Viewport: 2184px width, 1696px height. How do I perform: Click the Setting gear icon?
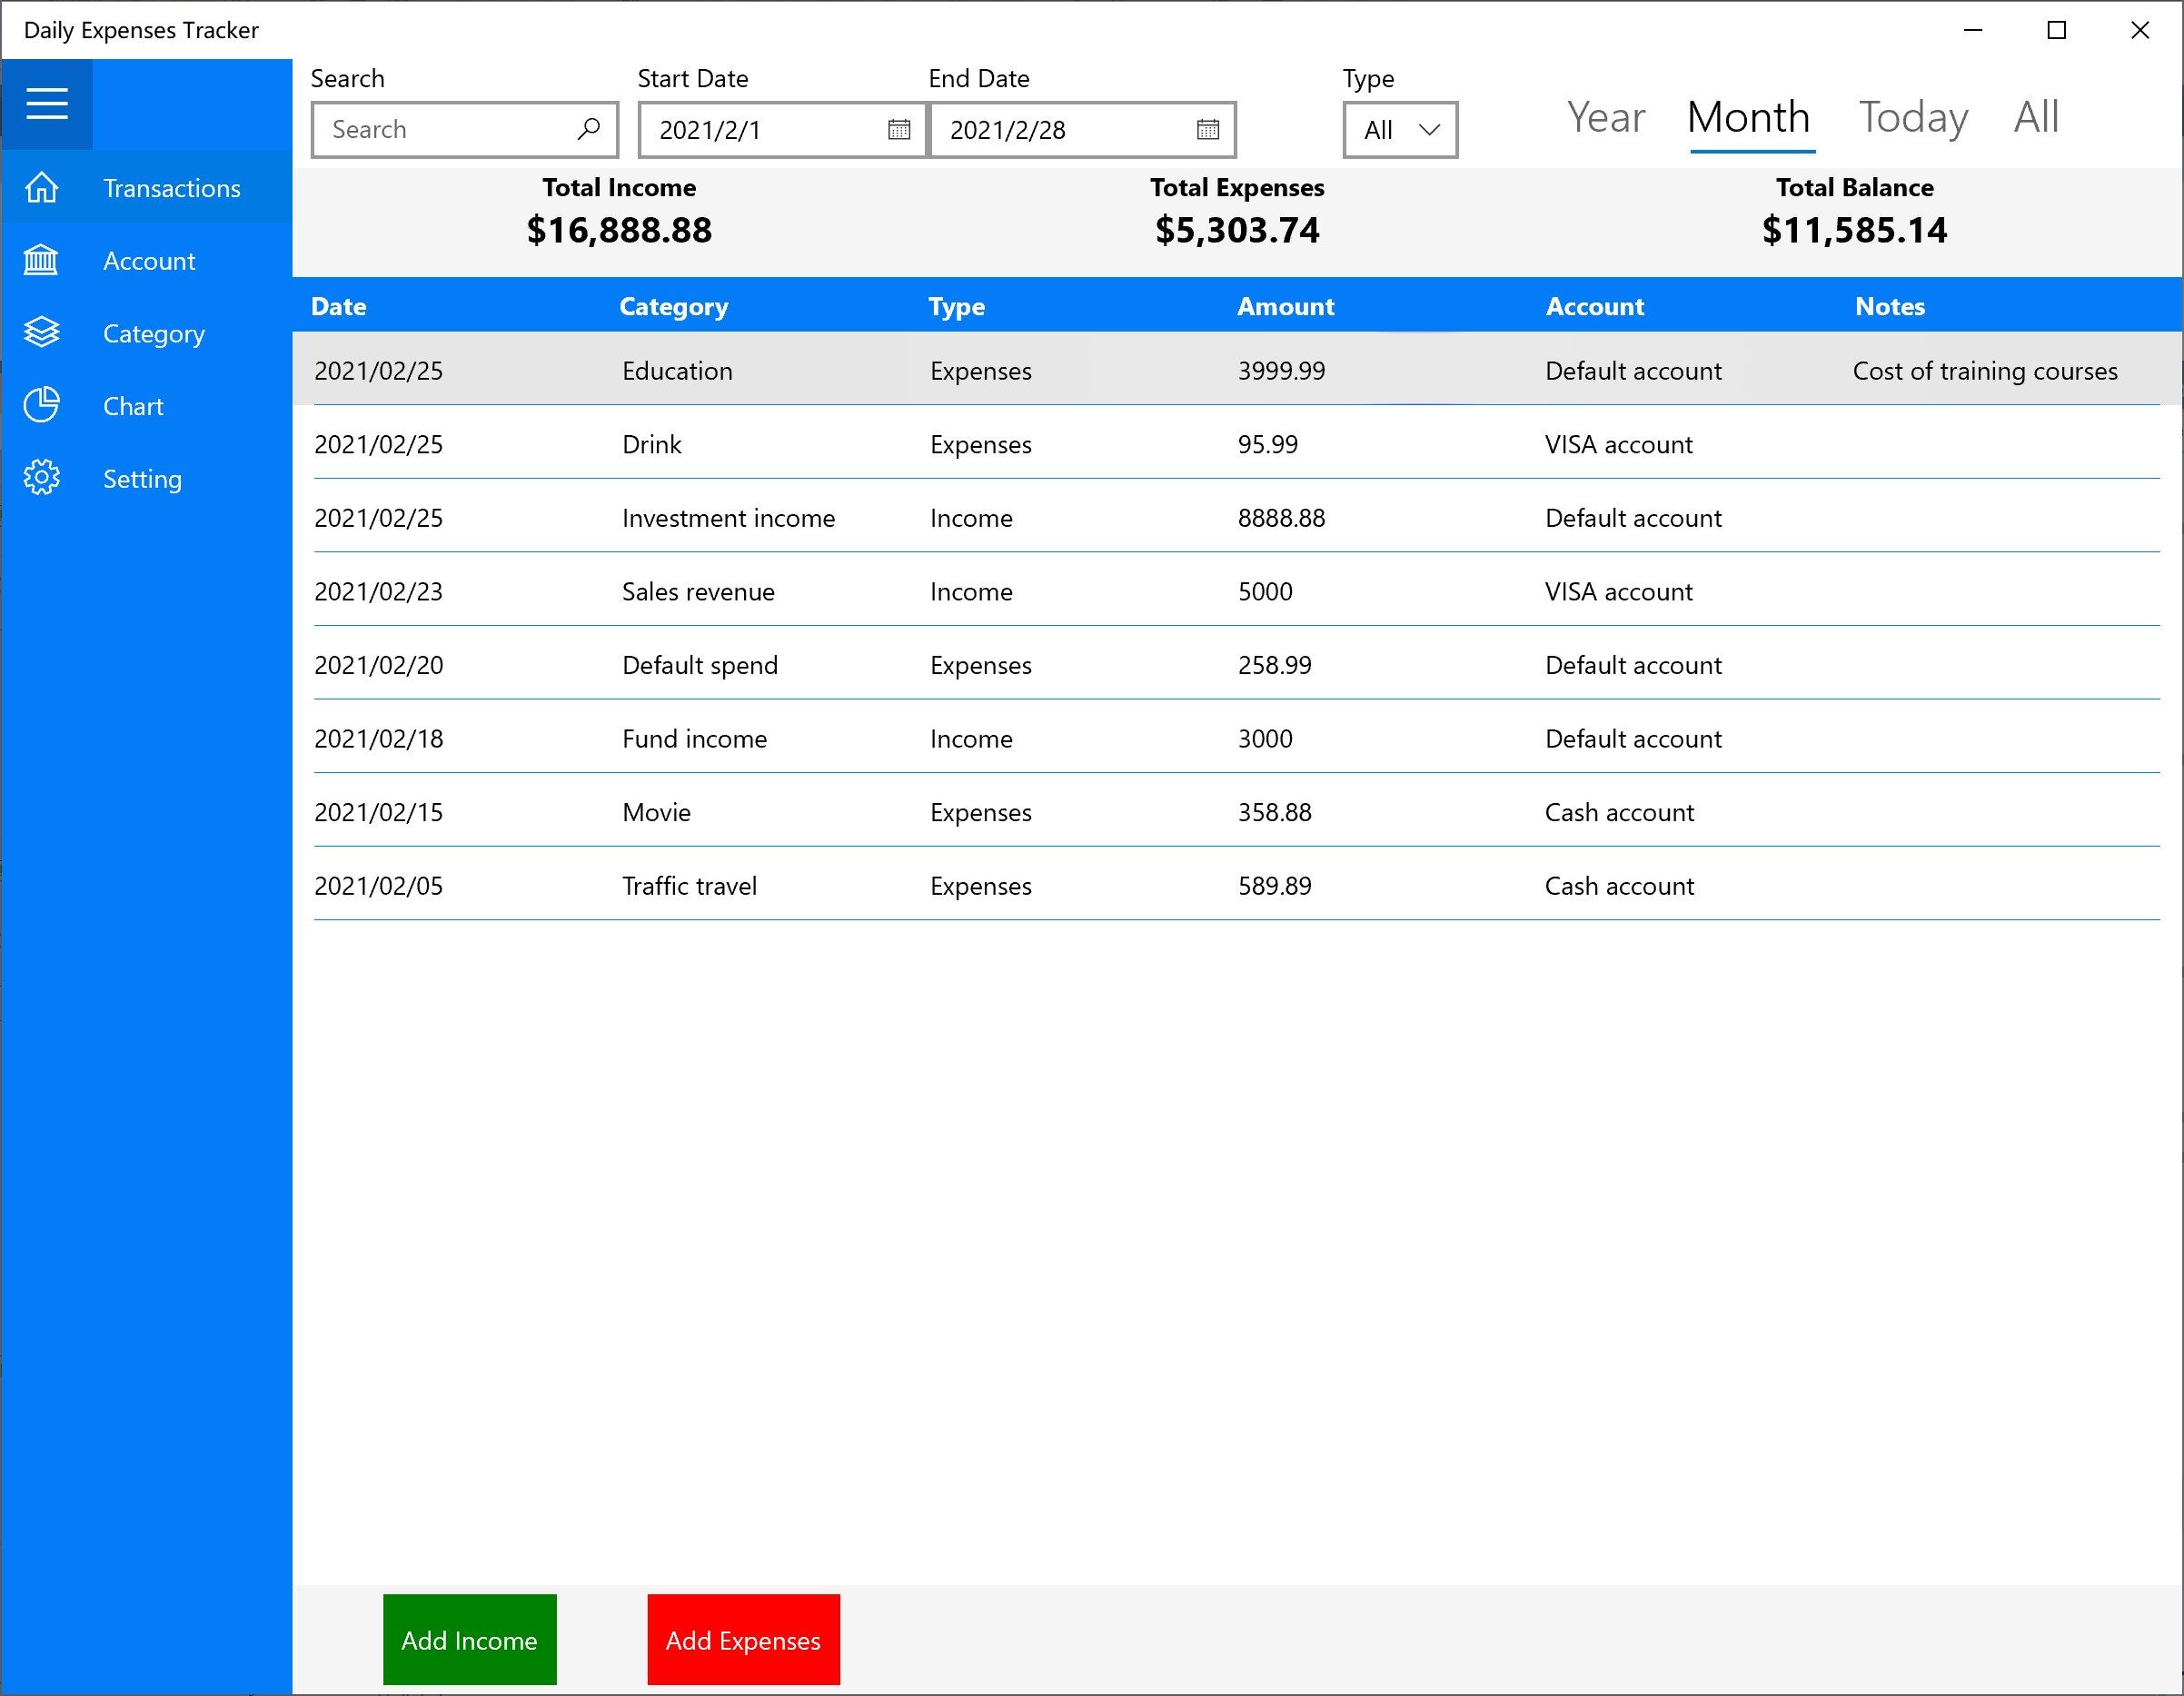point(41,478)
